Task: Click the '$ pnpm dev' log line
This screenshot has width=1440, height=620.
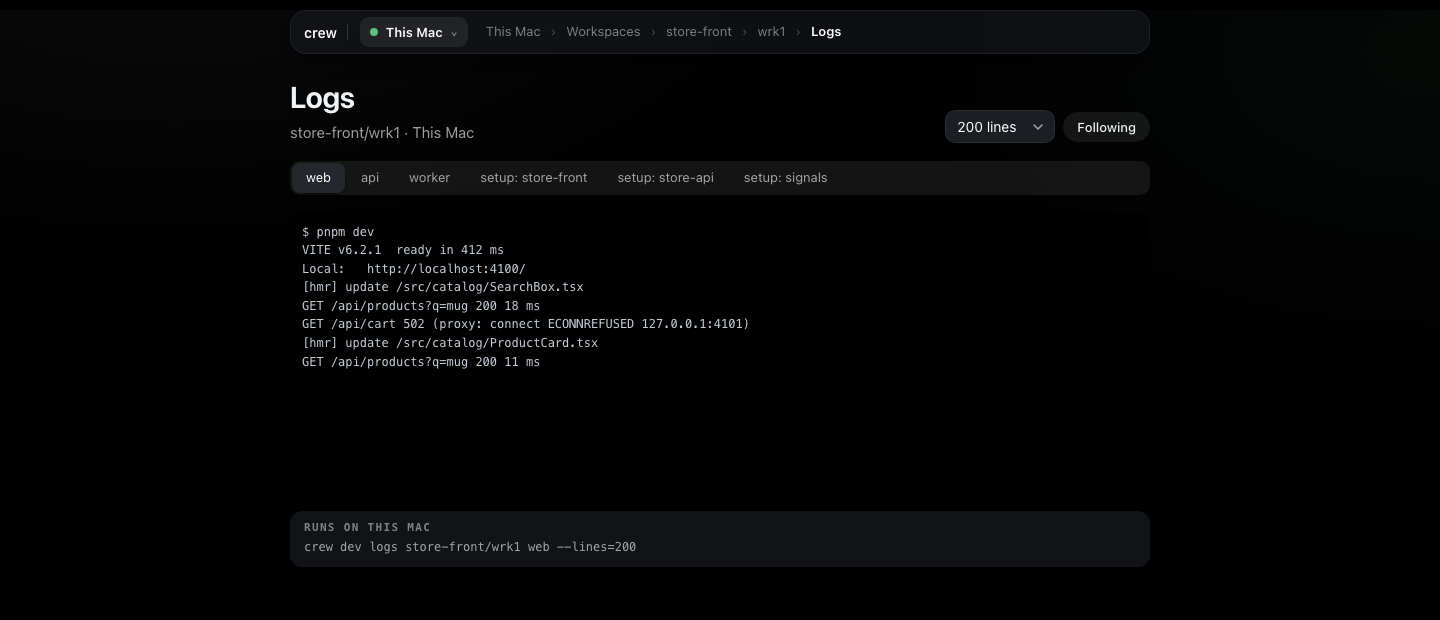Action: coord(338,231)
